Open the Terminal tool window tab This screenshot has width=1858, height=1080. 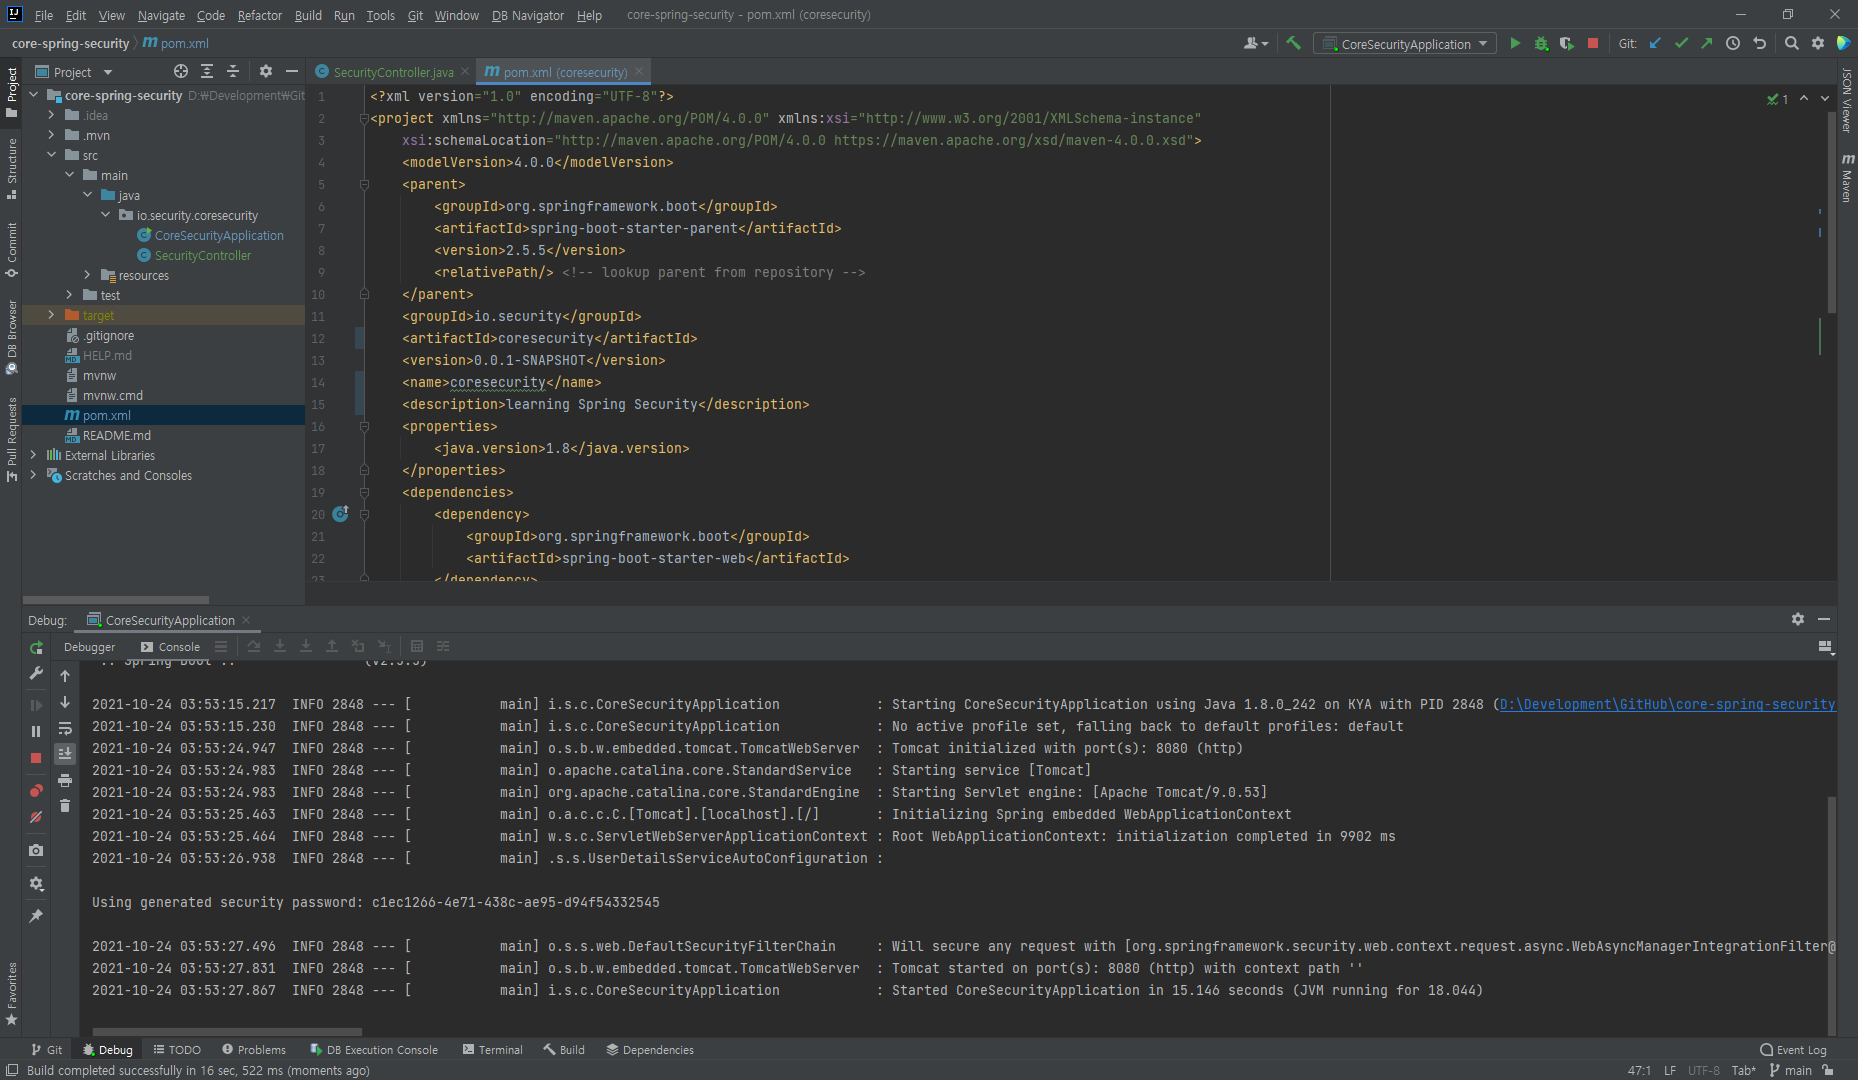pos(493,1049)
